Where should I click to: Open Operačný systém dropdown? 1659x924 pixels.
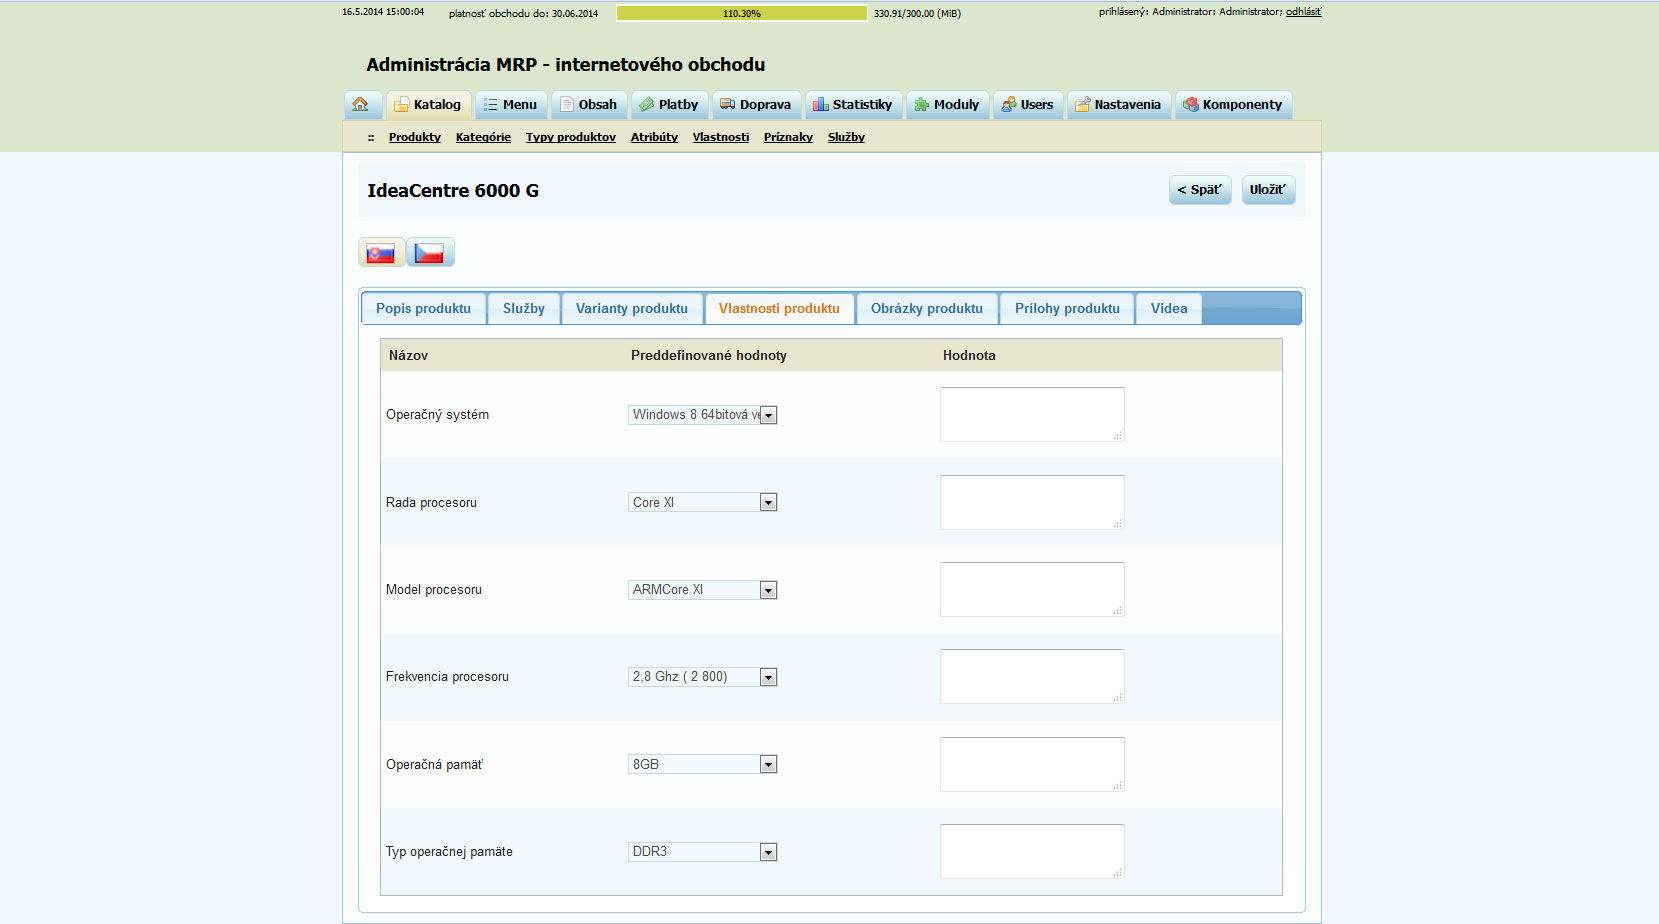(702, 415)
